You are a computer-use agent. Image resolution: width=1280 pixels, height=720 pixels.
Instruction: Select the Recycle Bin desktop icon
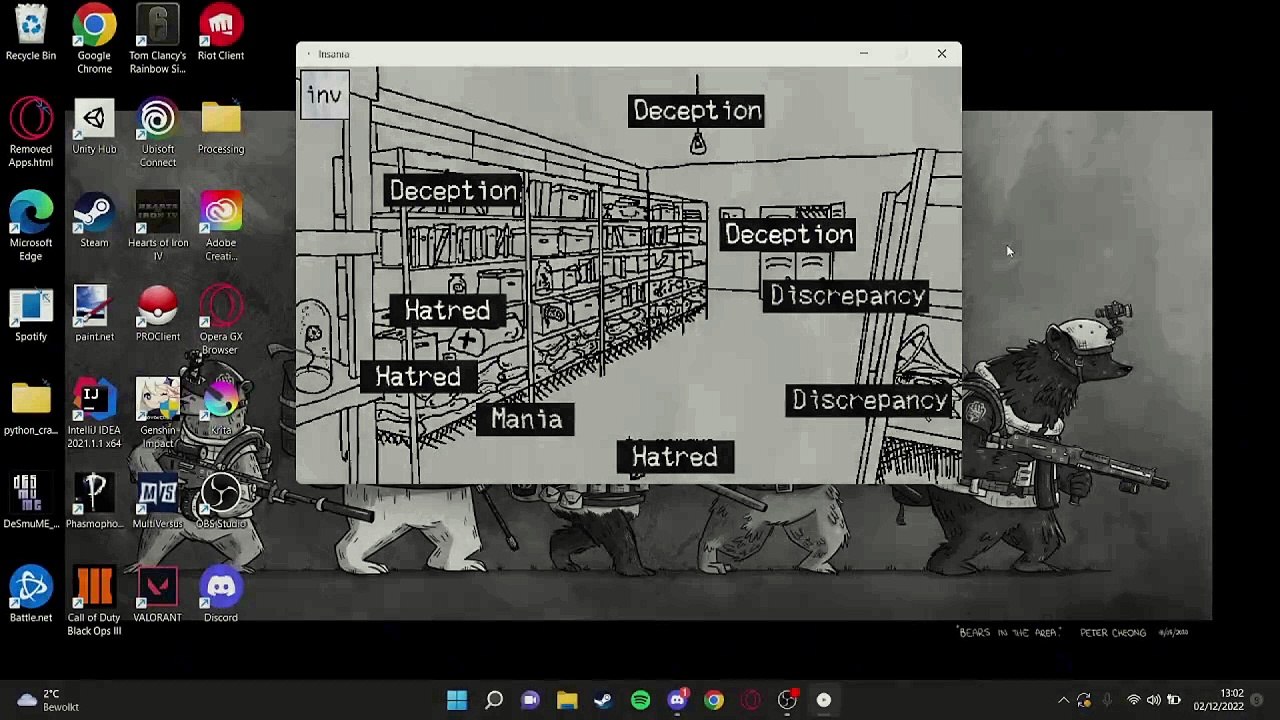pos(31,34)
